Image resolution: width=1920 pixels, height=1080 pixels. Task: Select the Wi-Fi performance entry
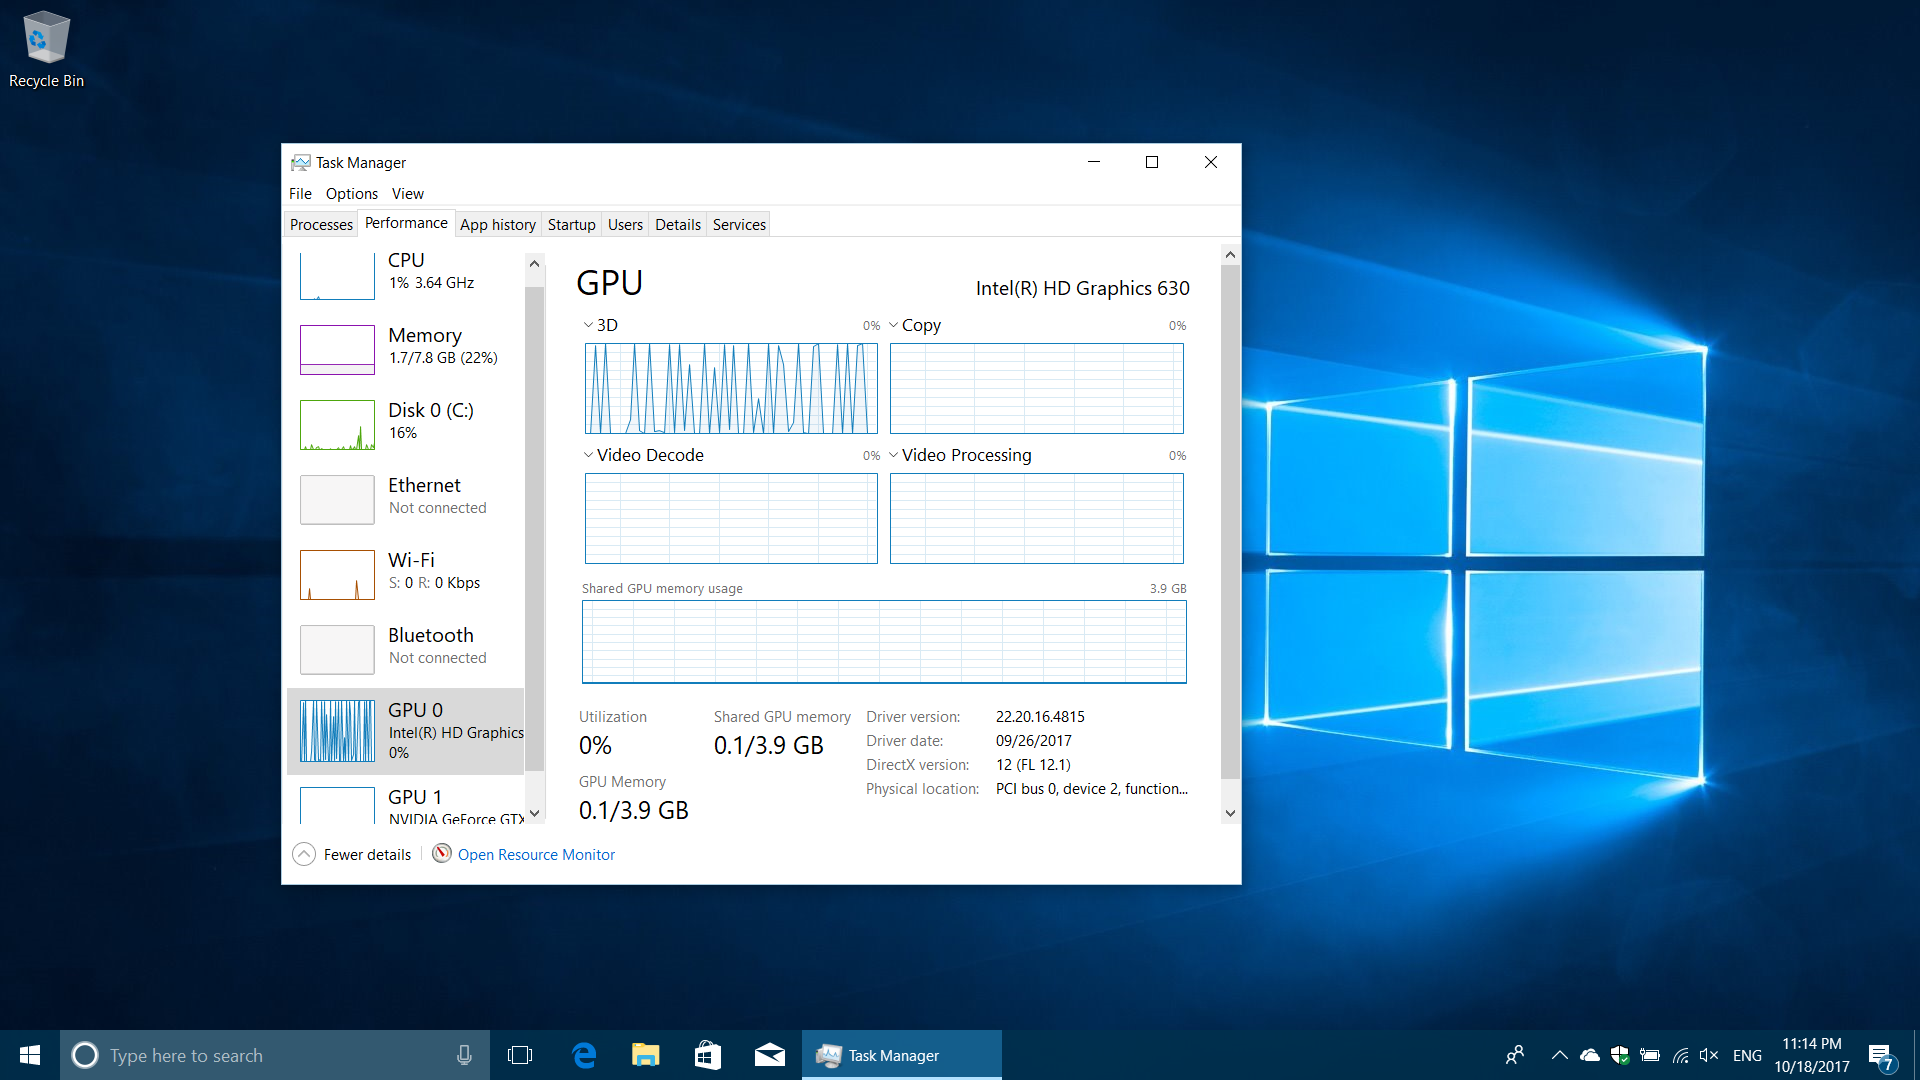(405, 574)
